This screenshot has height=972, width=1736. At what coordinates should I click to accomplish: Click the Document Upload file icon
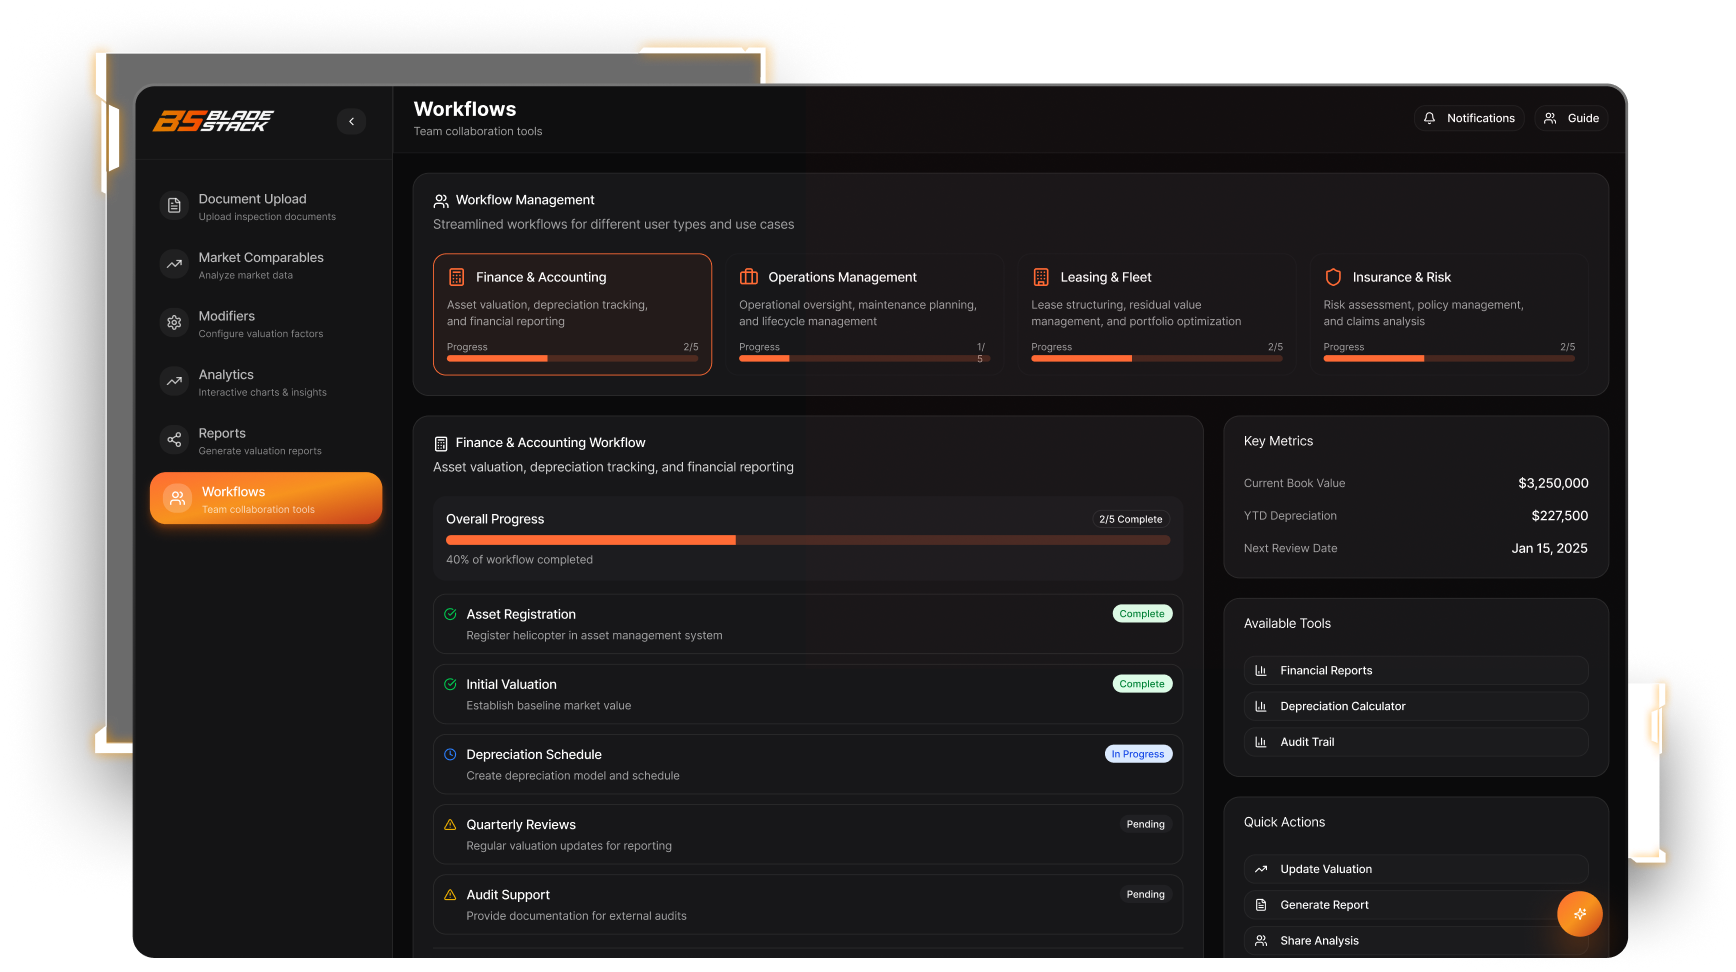point(174,206)
